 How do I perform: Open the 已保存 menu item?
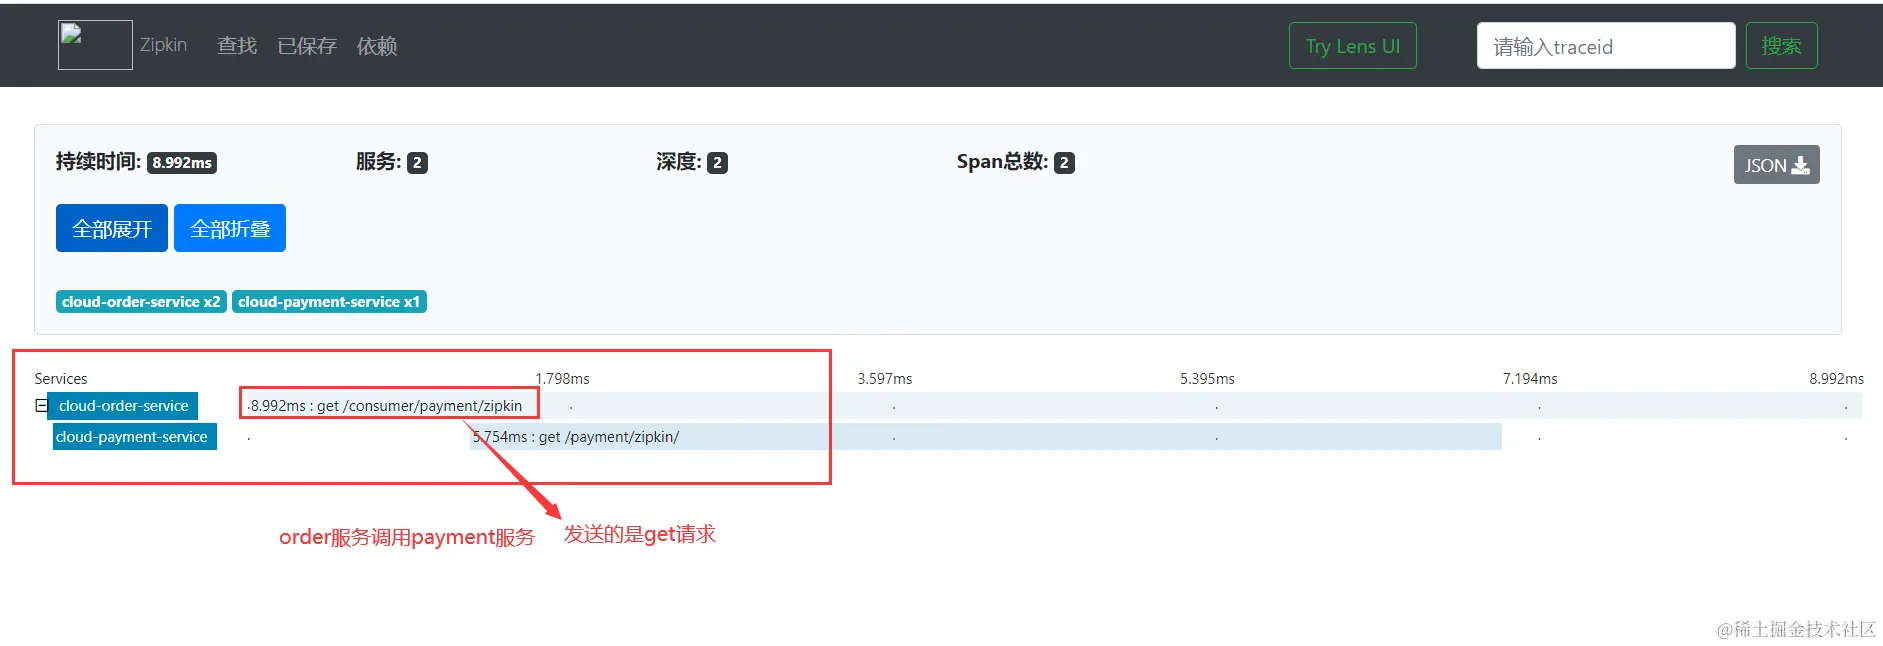pos(307,46)
